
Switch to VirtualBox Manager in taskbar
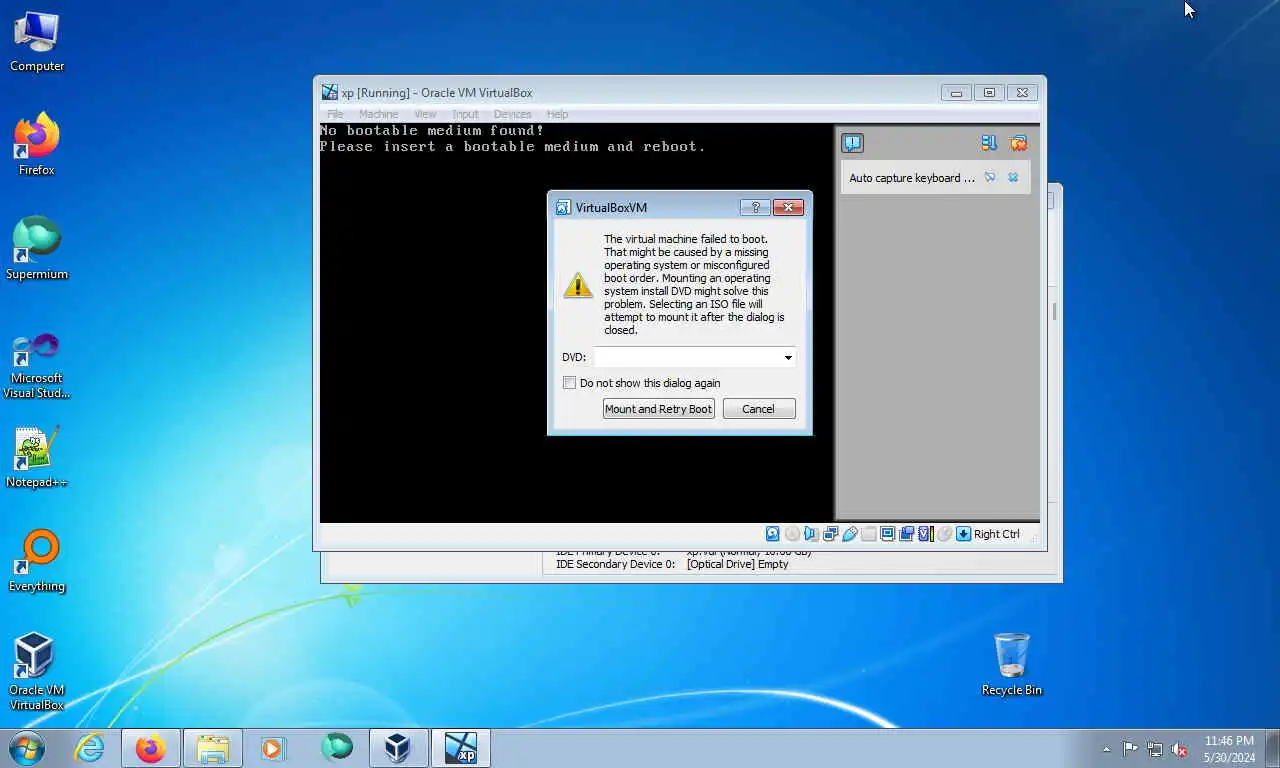pos(398,748)
